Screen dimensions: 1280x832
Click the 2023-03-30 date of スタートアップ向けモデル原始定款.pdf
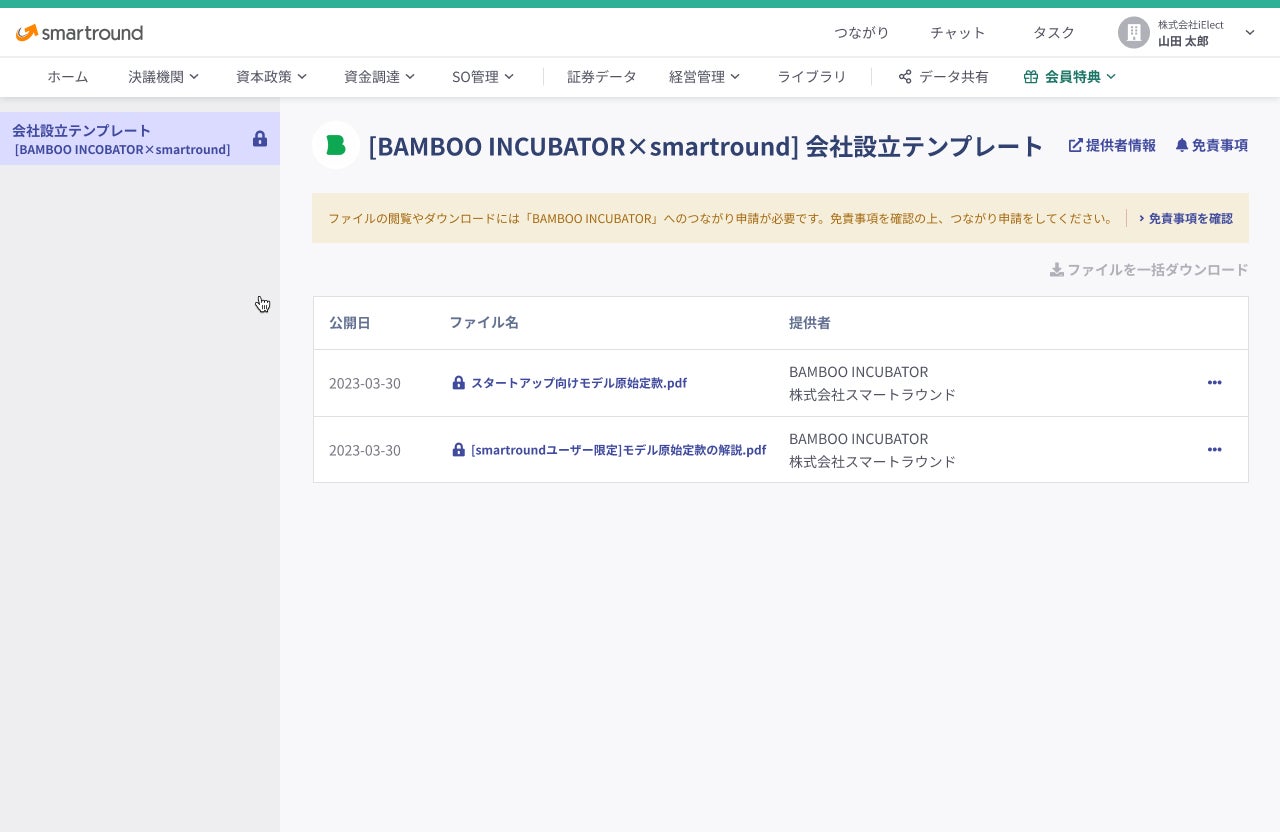365,383
